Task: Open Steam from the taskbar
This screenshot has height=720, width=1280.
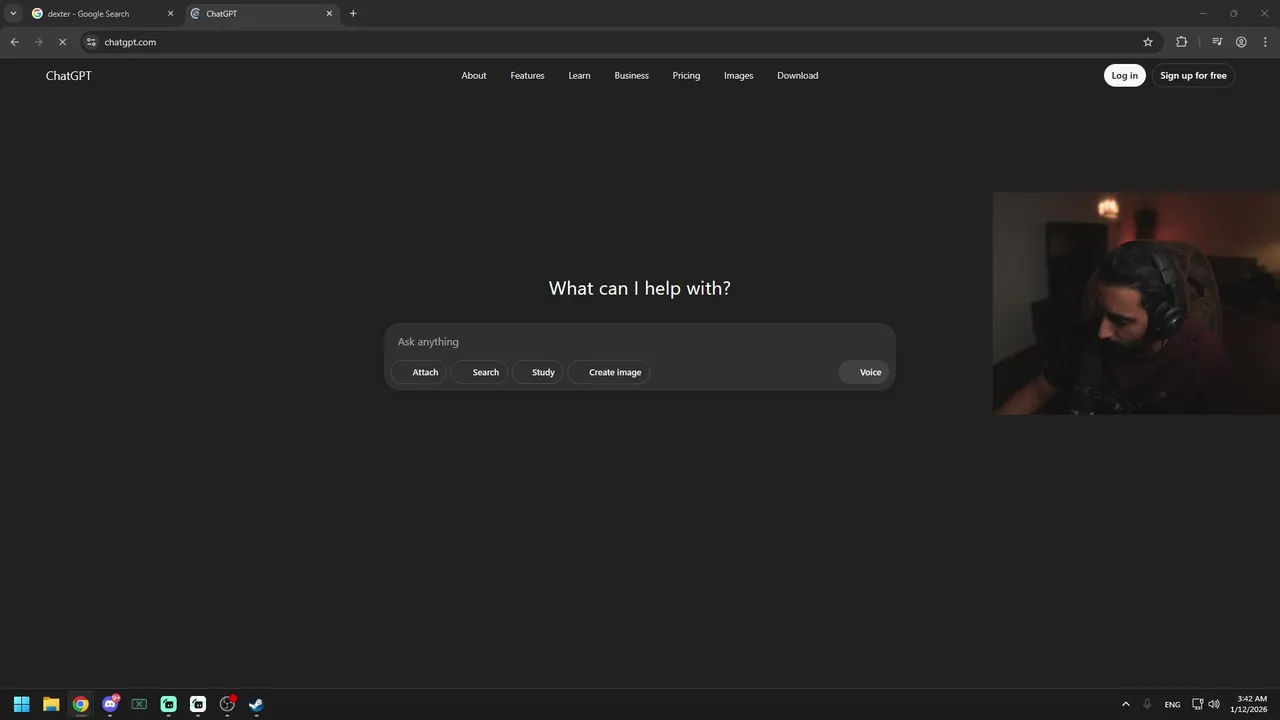Action: [x=256, y=704]
